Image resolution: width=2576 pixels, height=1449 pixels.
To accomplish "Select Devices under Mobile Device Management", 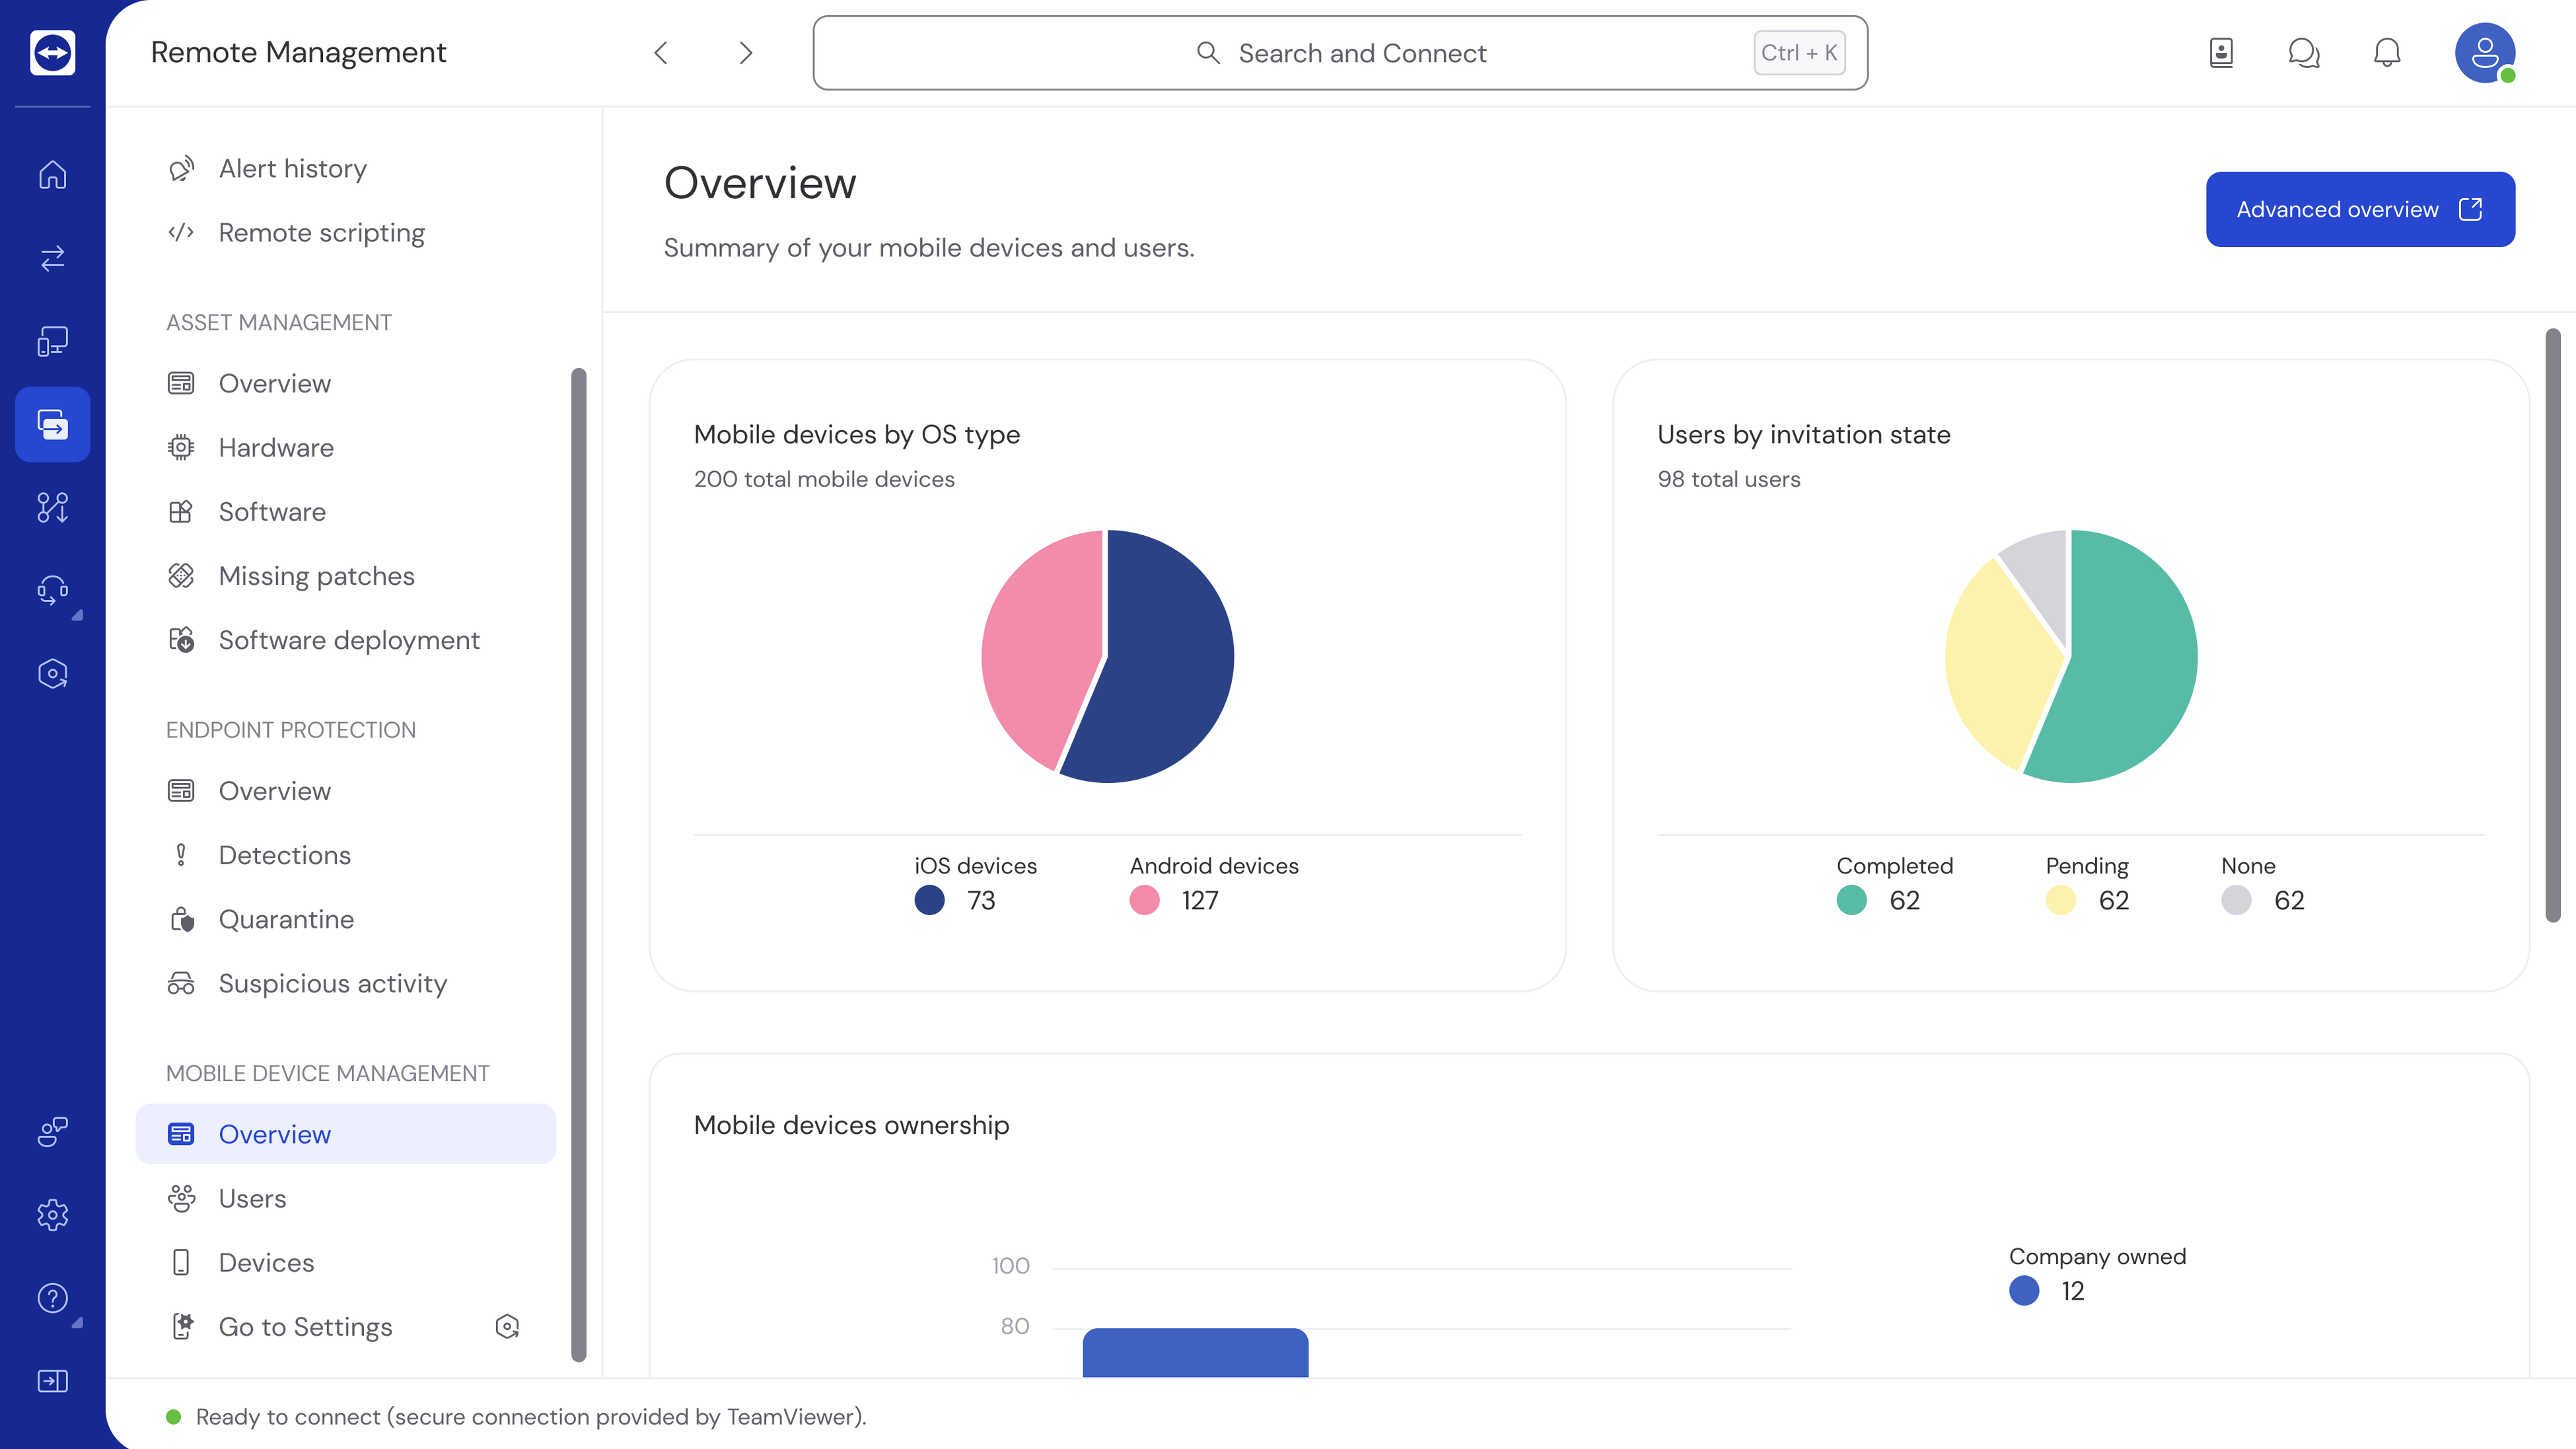I will (266, 1263).
